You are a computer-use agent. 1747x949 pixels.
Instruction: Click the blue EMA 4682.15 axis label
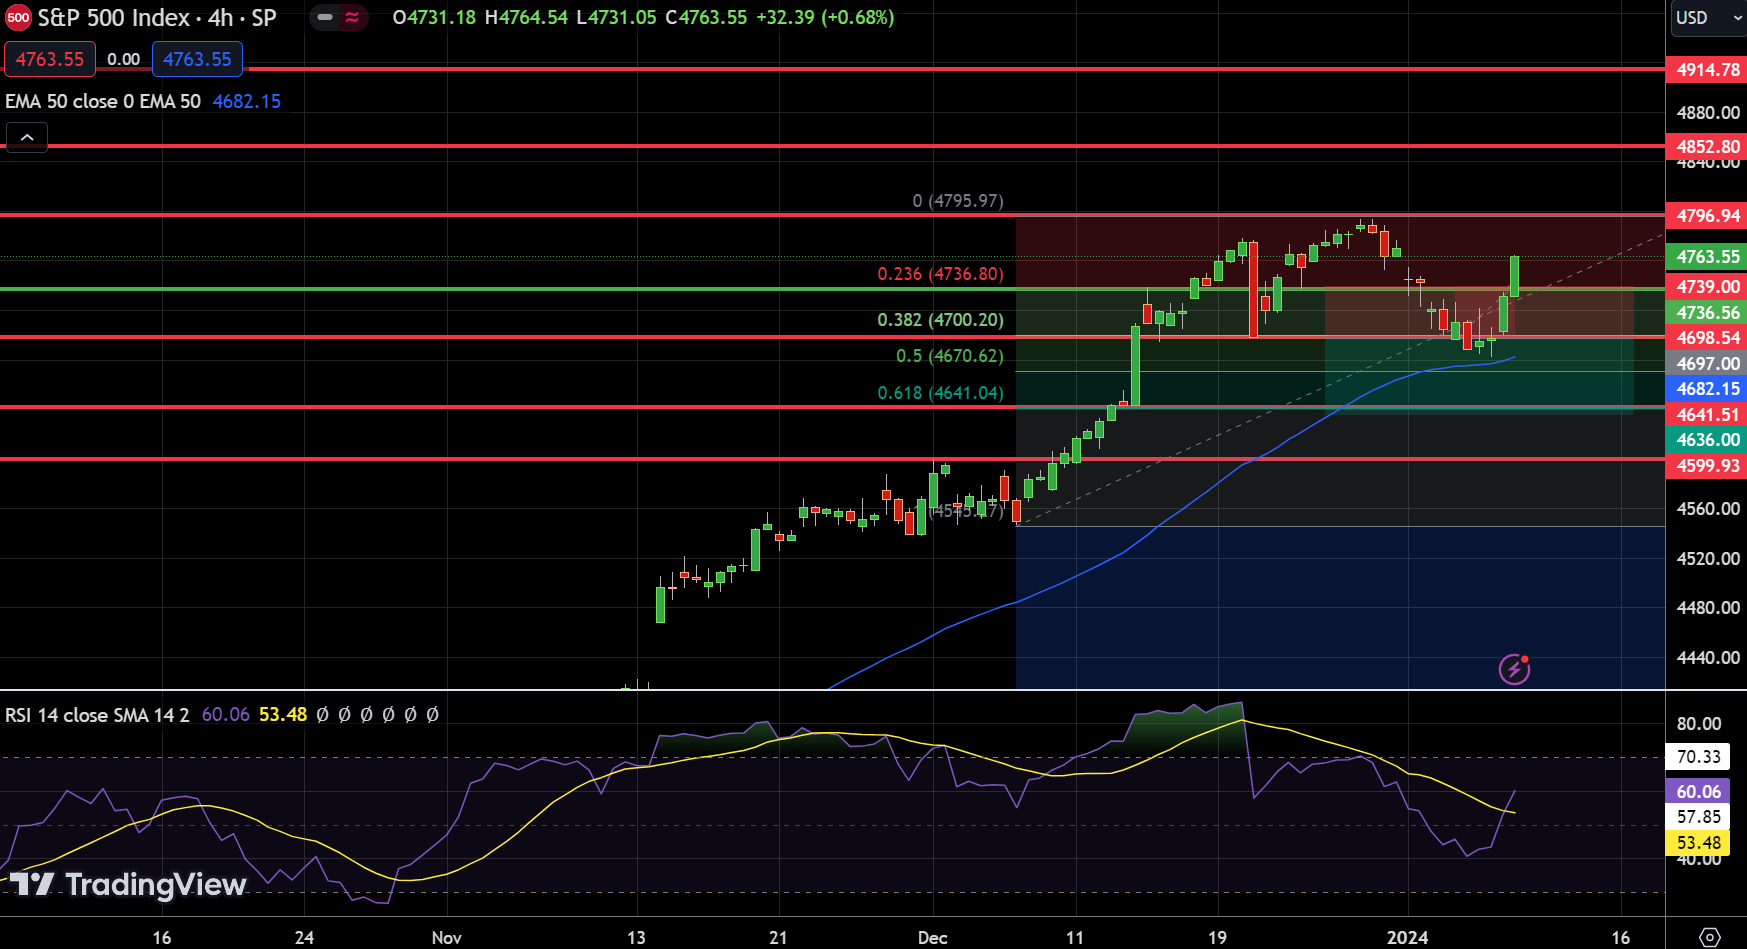point(1707,389)
